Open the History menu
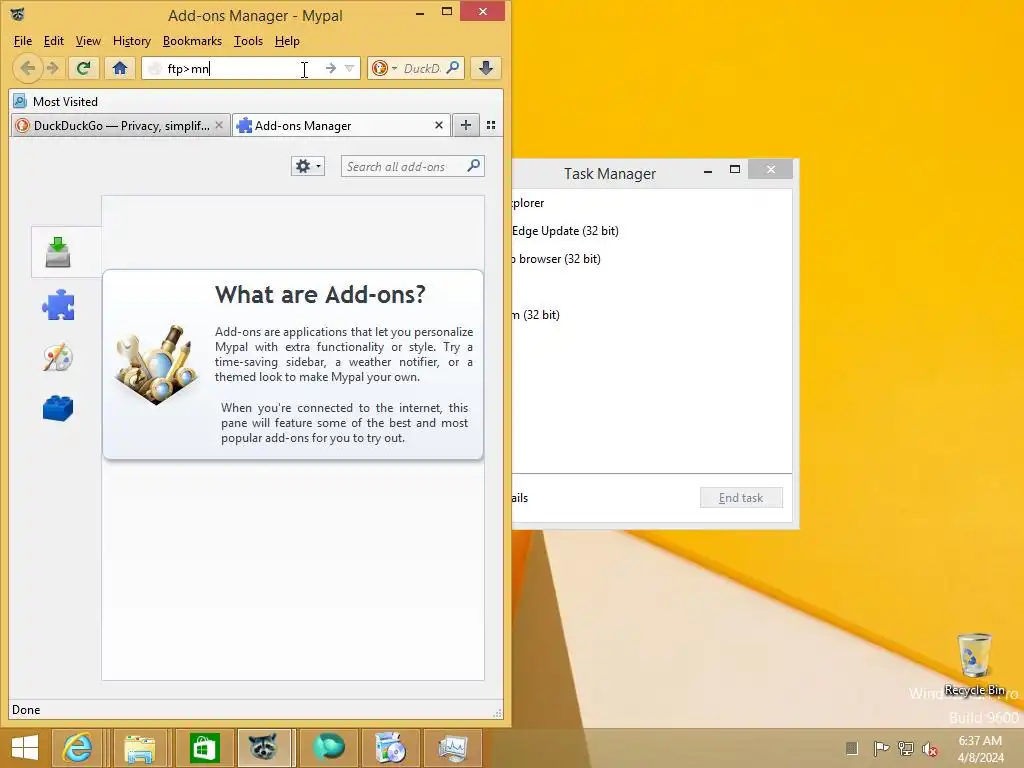The image size is (1024, 768). click(x=132, y=40)
